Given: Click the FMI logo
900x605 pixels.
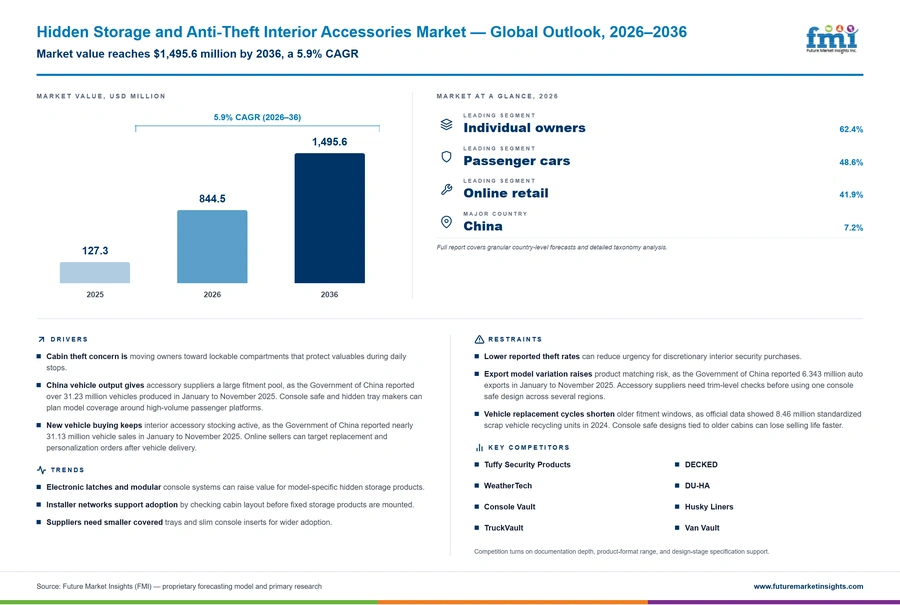Looking at the screenshot, I should [832, 39].
